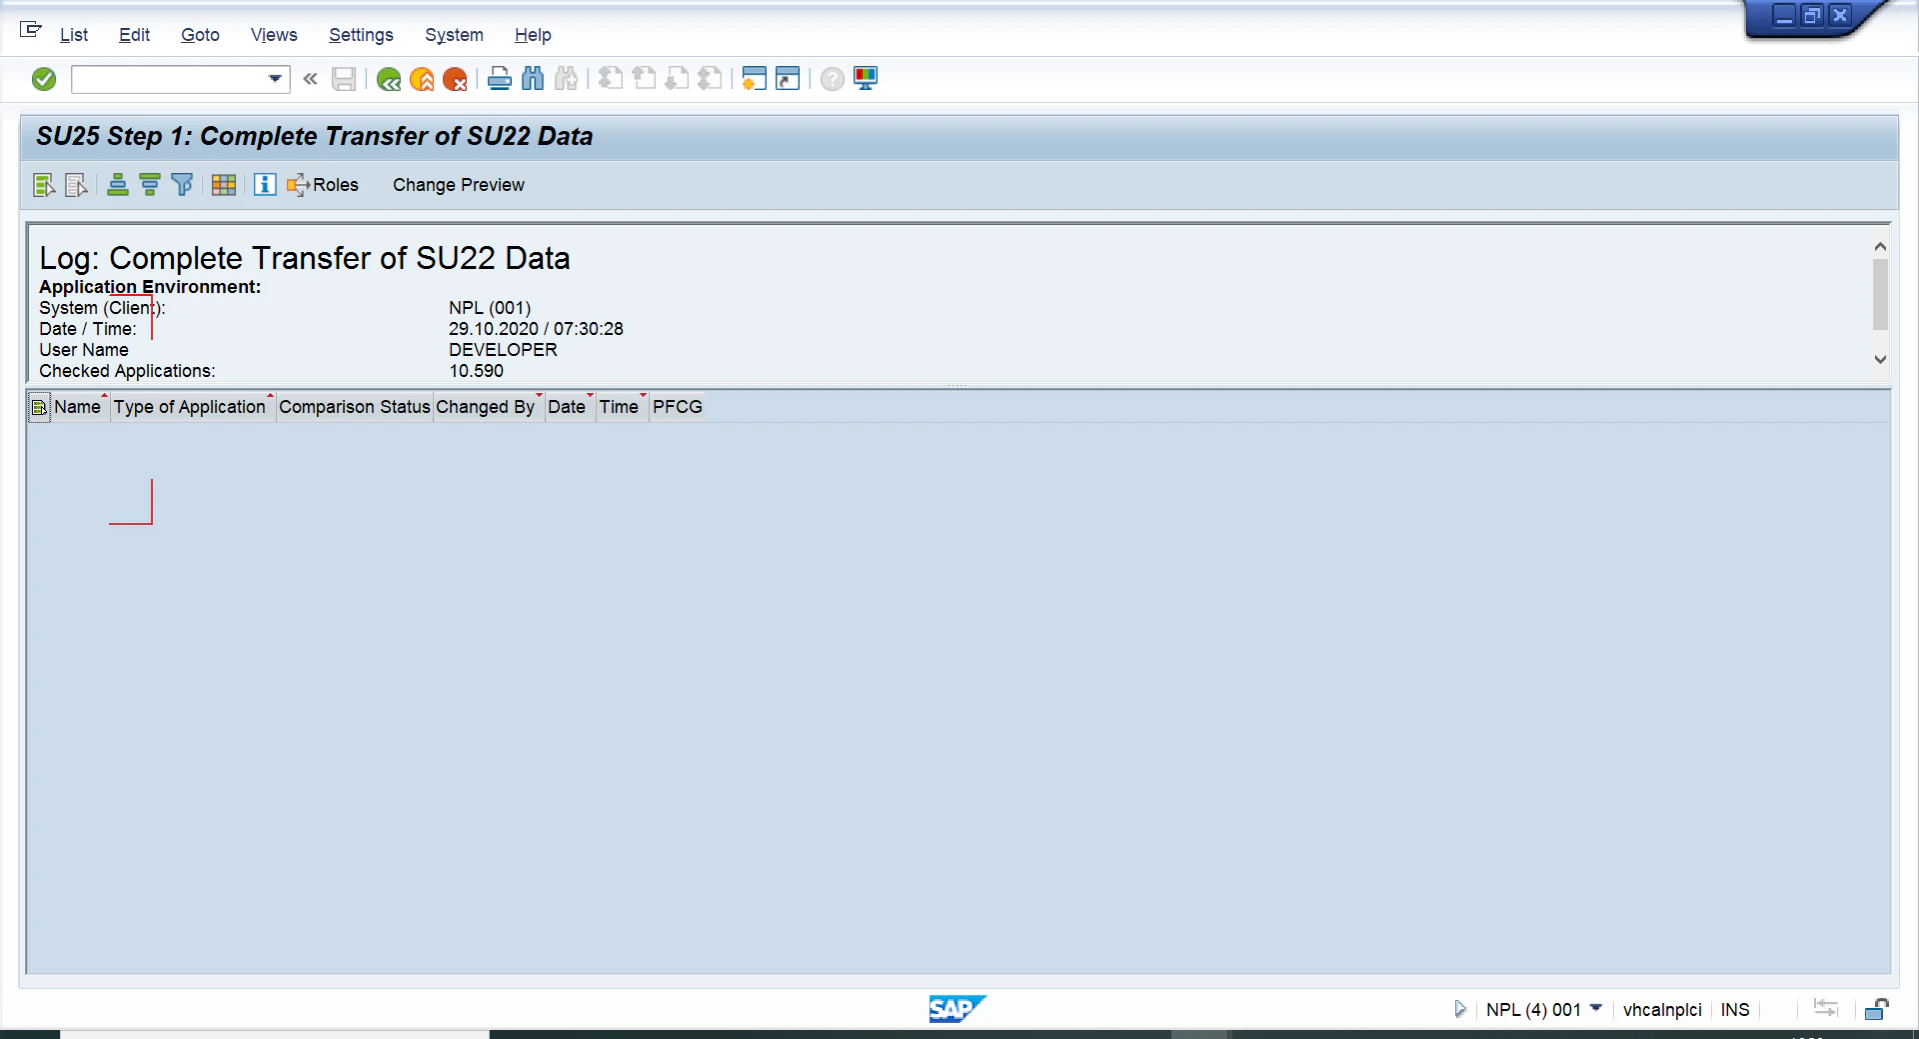
Task: Click the orange Exit icon
Action: point(422,79)
